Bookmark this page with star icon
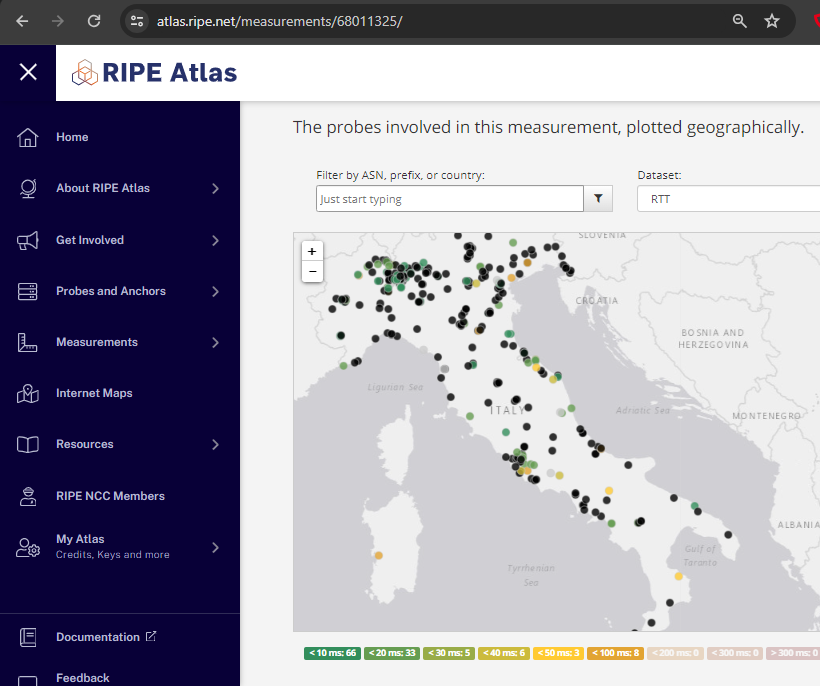The width and height of the screenshot is (820, 686). click(x=772, y=21)
